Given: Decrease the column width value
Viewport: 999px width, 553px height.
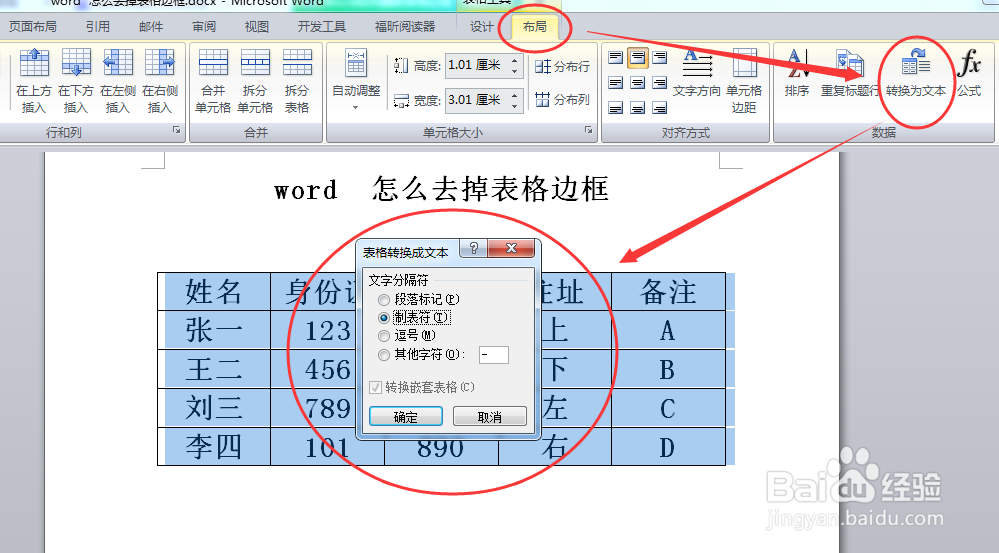Looking at the screenshot, I should 515,106.
